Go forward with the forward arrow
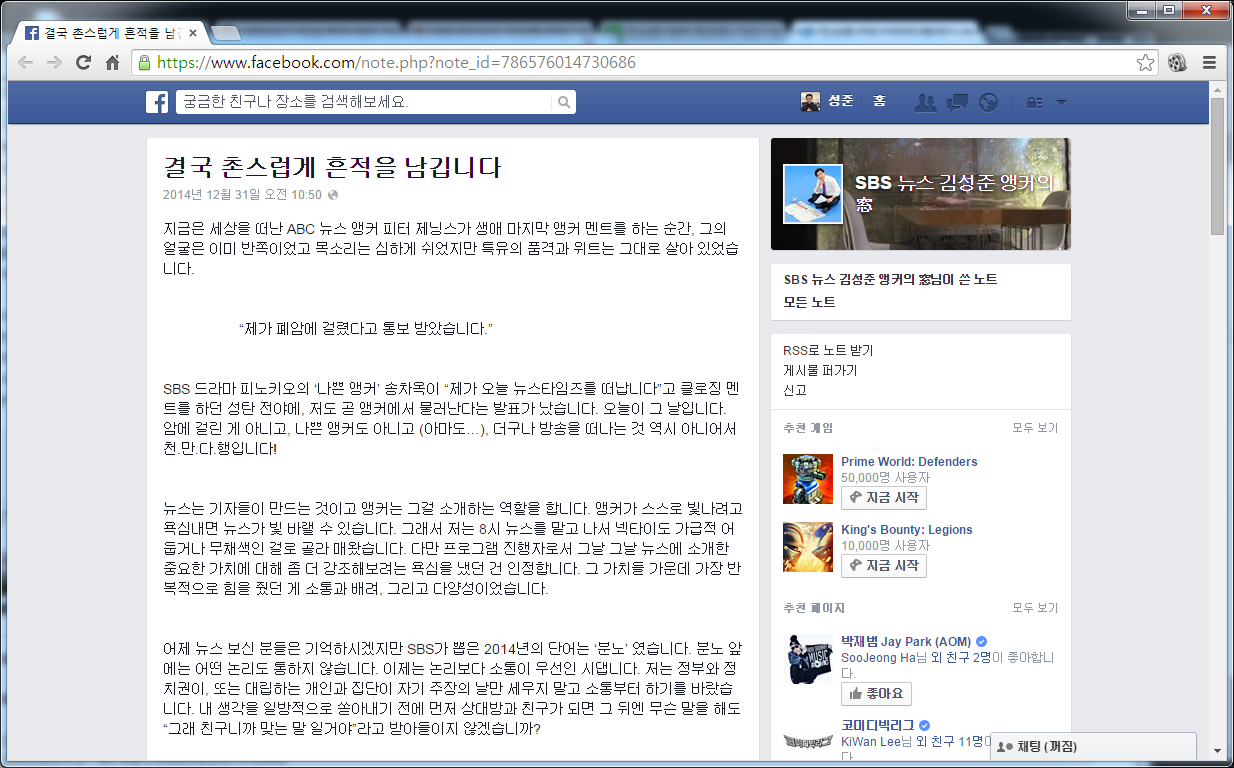This screenshot has width=1234, height=768. (54, 62)
